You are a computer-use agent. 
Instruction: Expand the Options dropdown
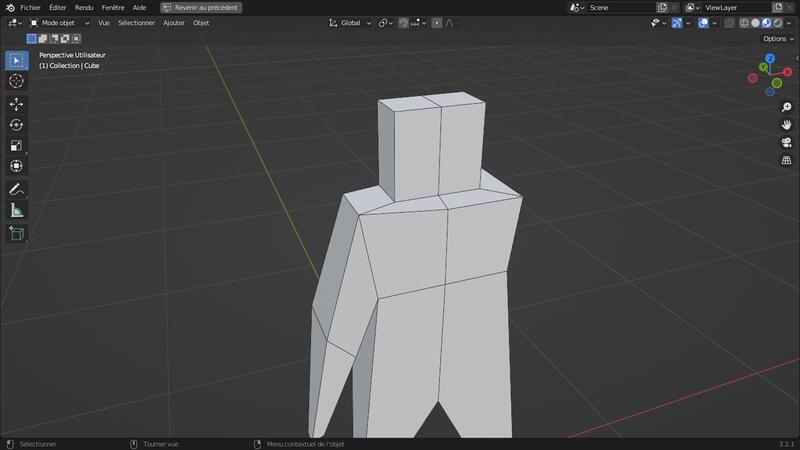click(778, 39)
